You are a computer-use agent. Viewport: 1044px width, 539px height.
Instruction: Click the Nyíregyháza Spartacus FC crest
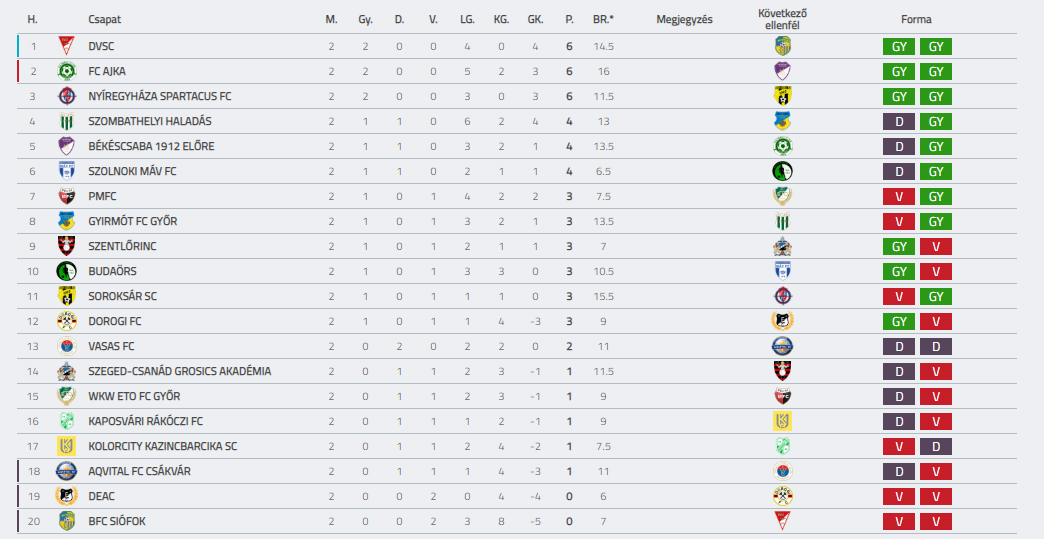[66, 96]
